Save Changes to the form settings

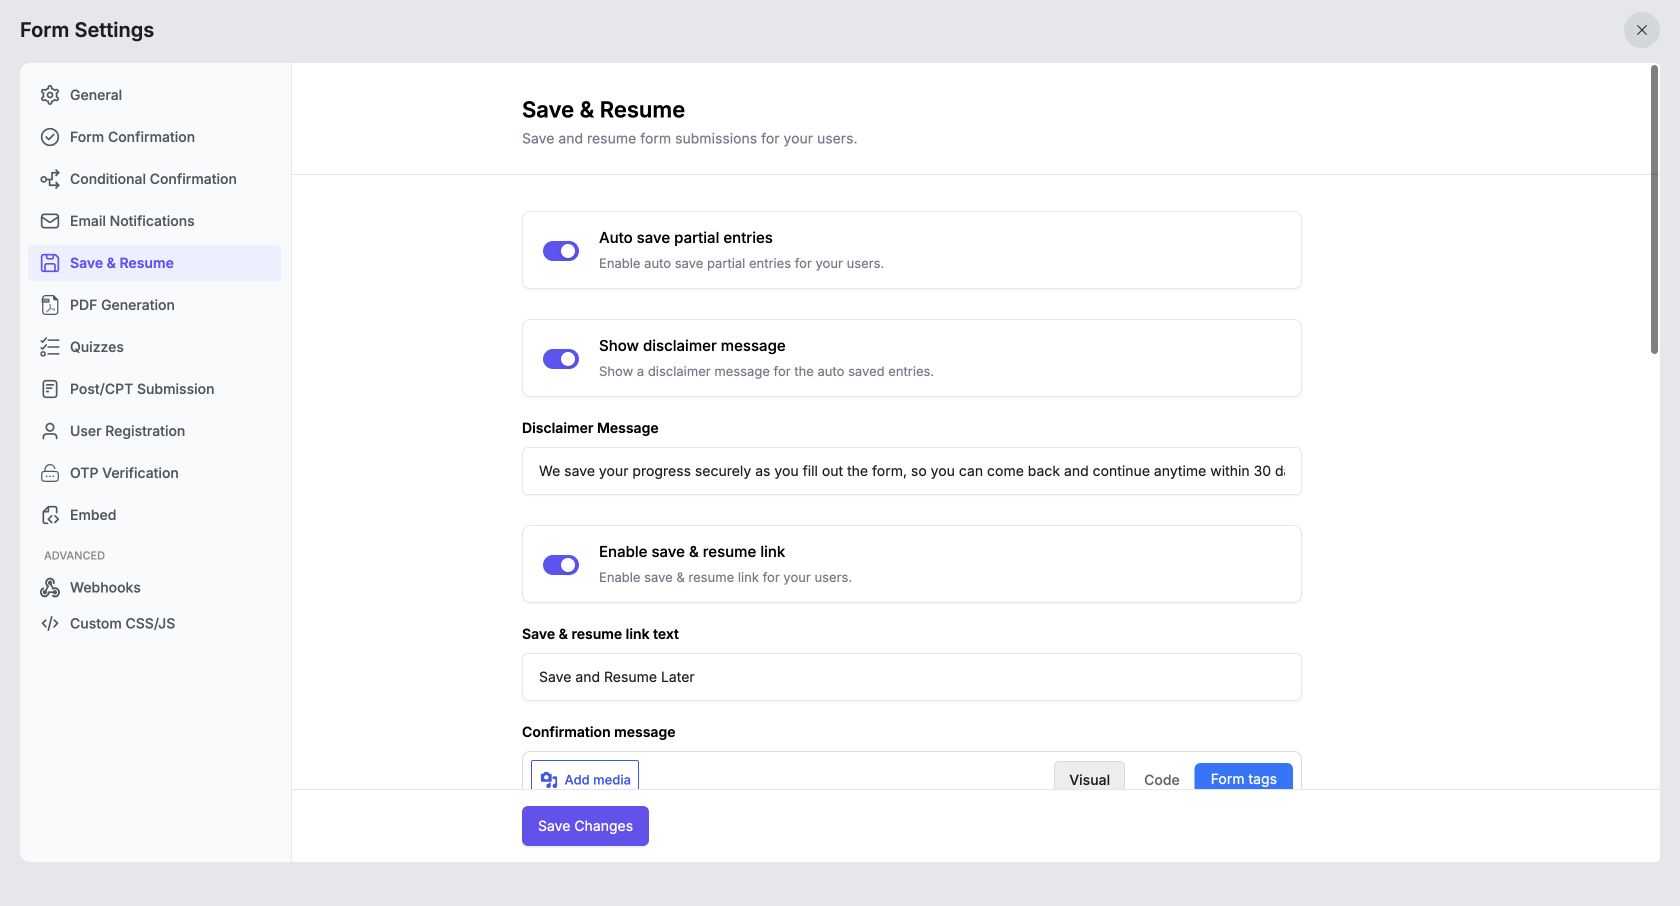(585, 826)
